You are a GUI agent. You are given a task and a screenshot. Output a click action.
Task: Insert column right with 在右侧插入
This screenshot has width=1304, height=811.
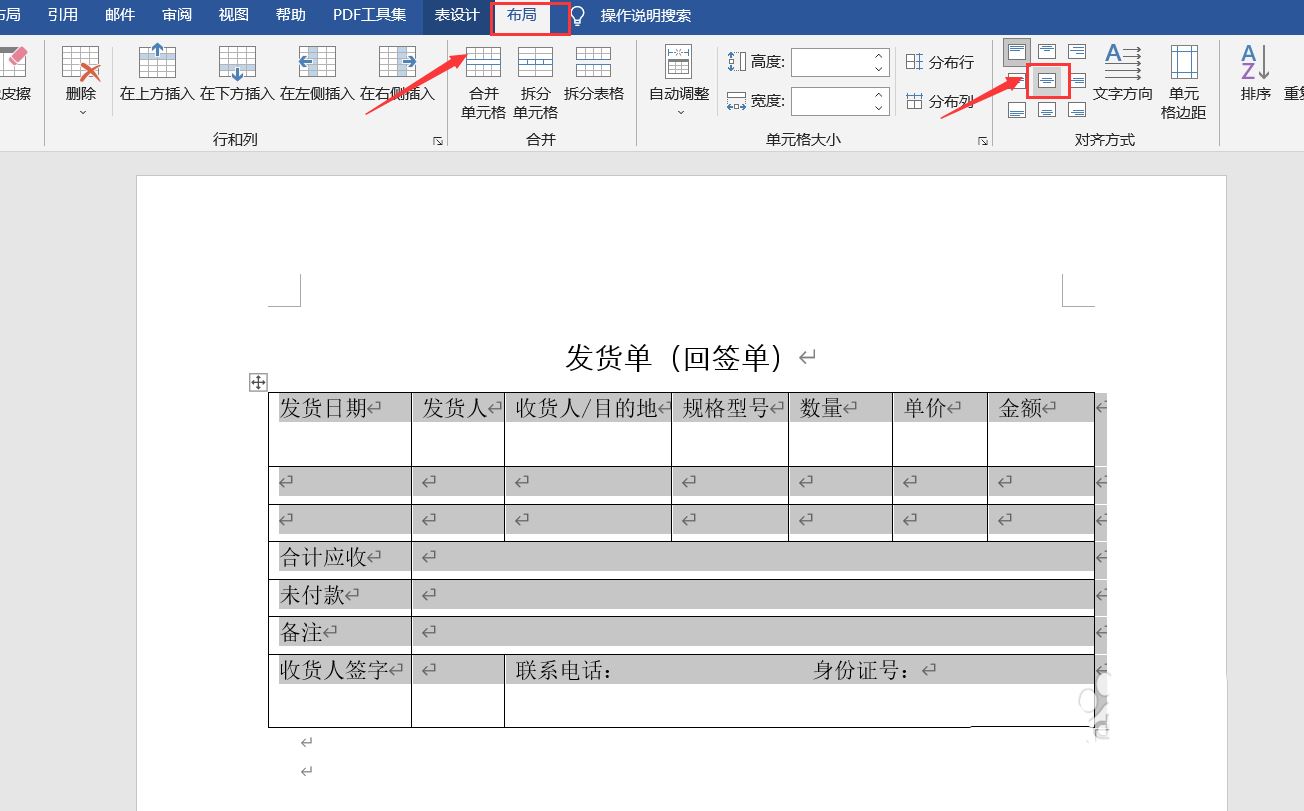(x=397, y=72)
